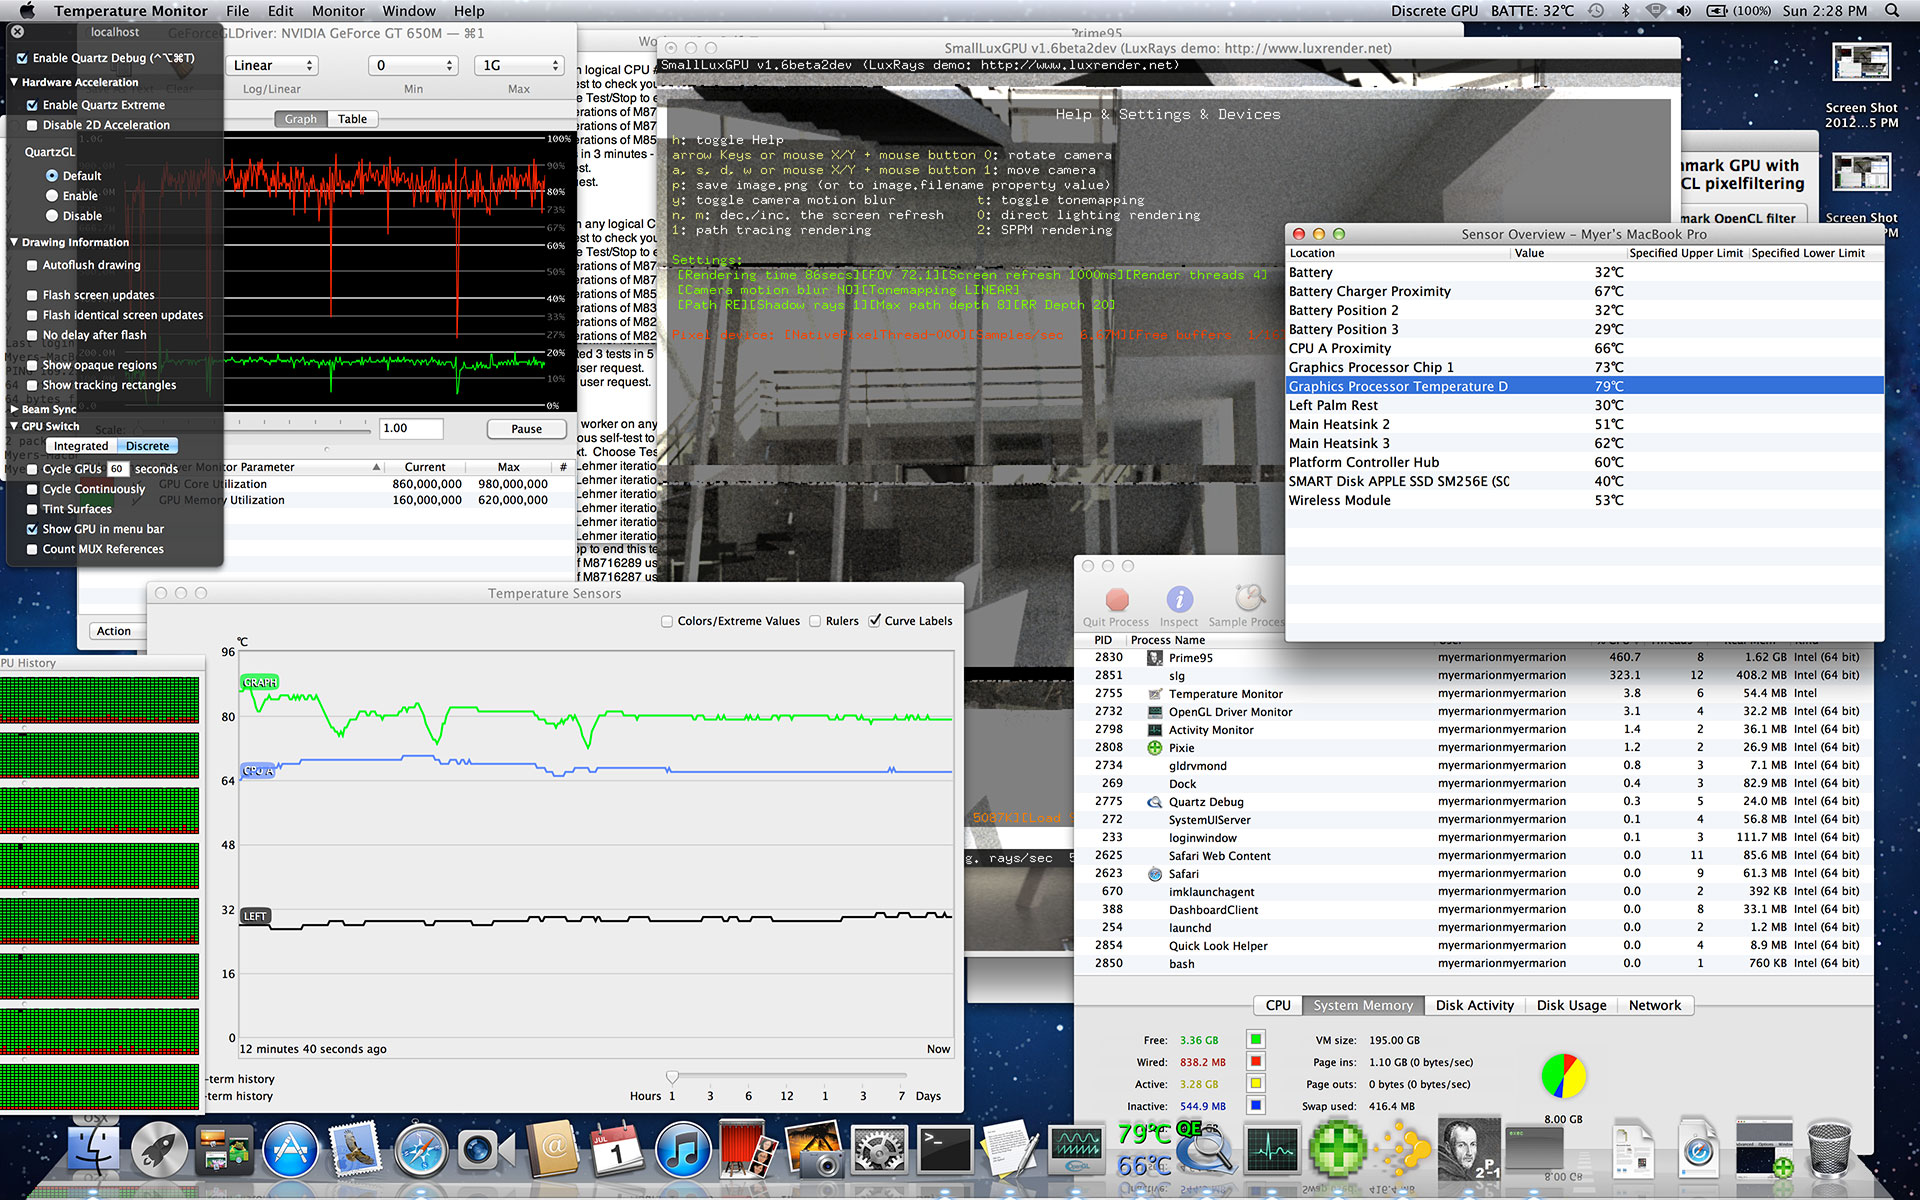This screenshot has height=1200, width=1920.
Task: Open the Linear scale dropdown
Action: [x=273, y=66]
